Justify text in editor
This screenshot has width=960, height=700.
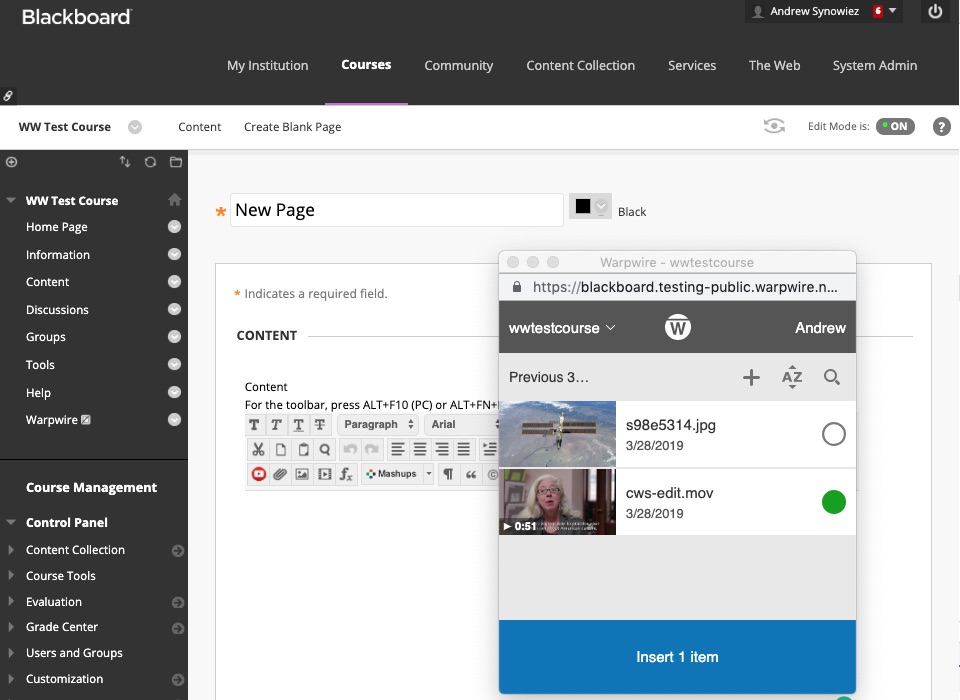[x=464, y=450]
